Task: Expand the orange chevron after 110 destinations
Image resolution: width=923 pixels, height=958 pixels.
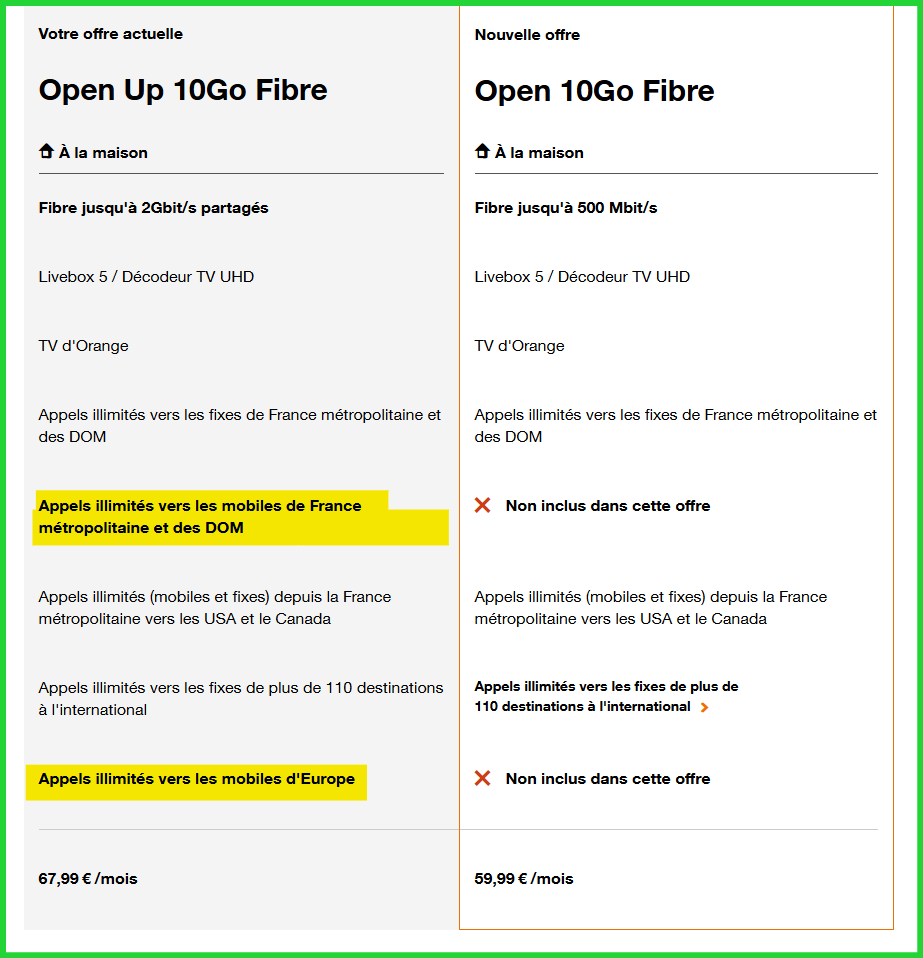Action: point(705,708)
